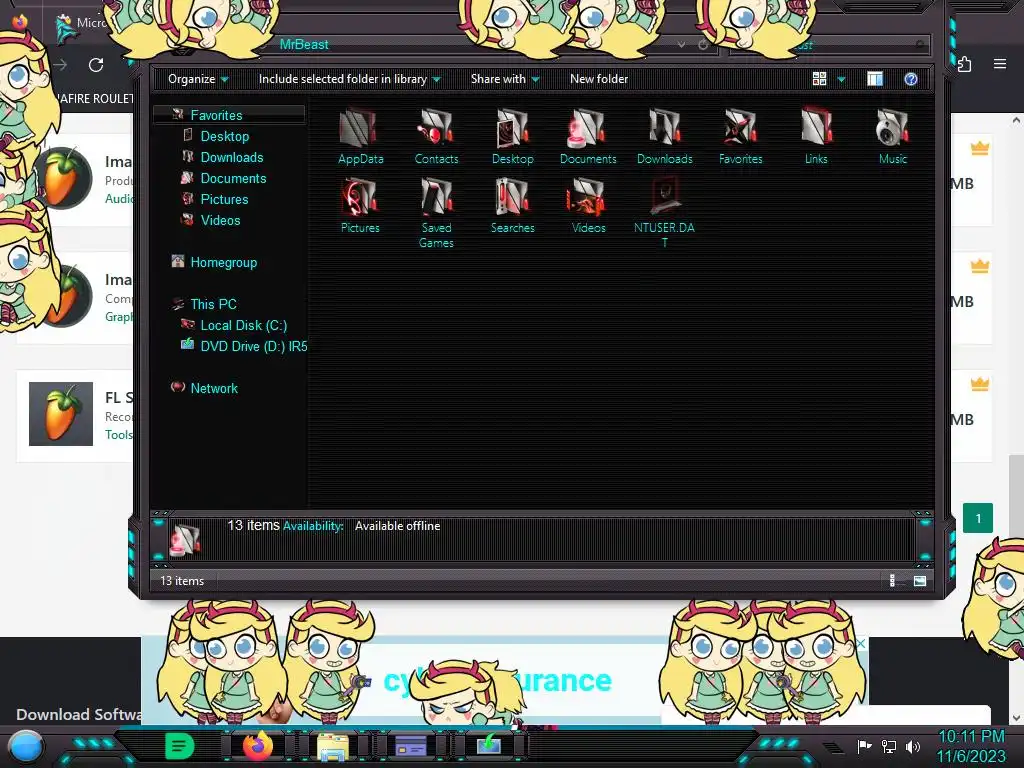The width and height of the screenshot is (1024, 768).
Task: Expand Include selected folder in library menu
Action: (x=349, y=79)
